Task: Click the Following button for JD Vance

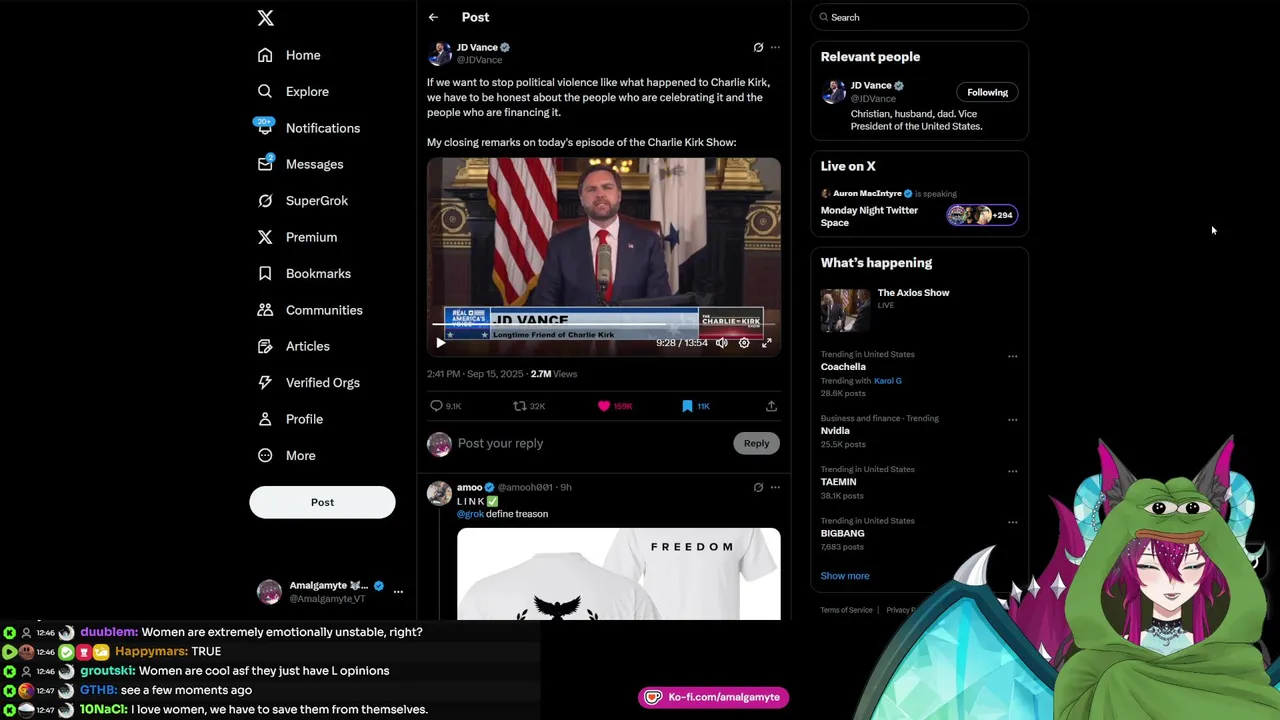Action: [987, 92]
